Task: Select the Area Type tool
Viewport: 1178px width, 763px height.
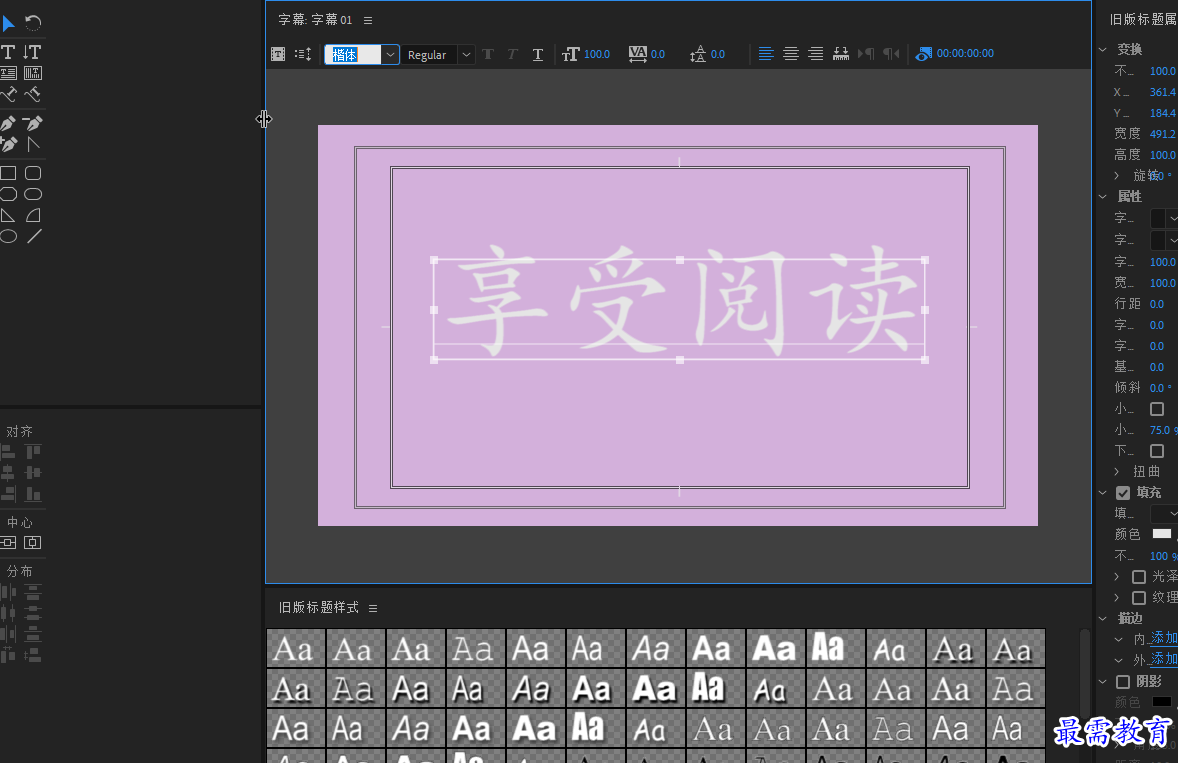Action: tap(8, 73)
